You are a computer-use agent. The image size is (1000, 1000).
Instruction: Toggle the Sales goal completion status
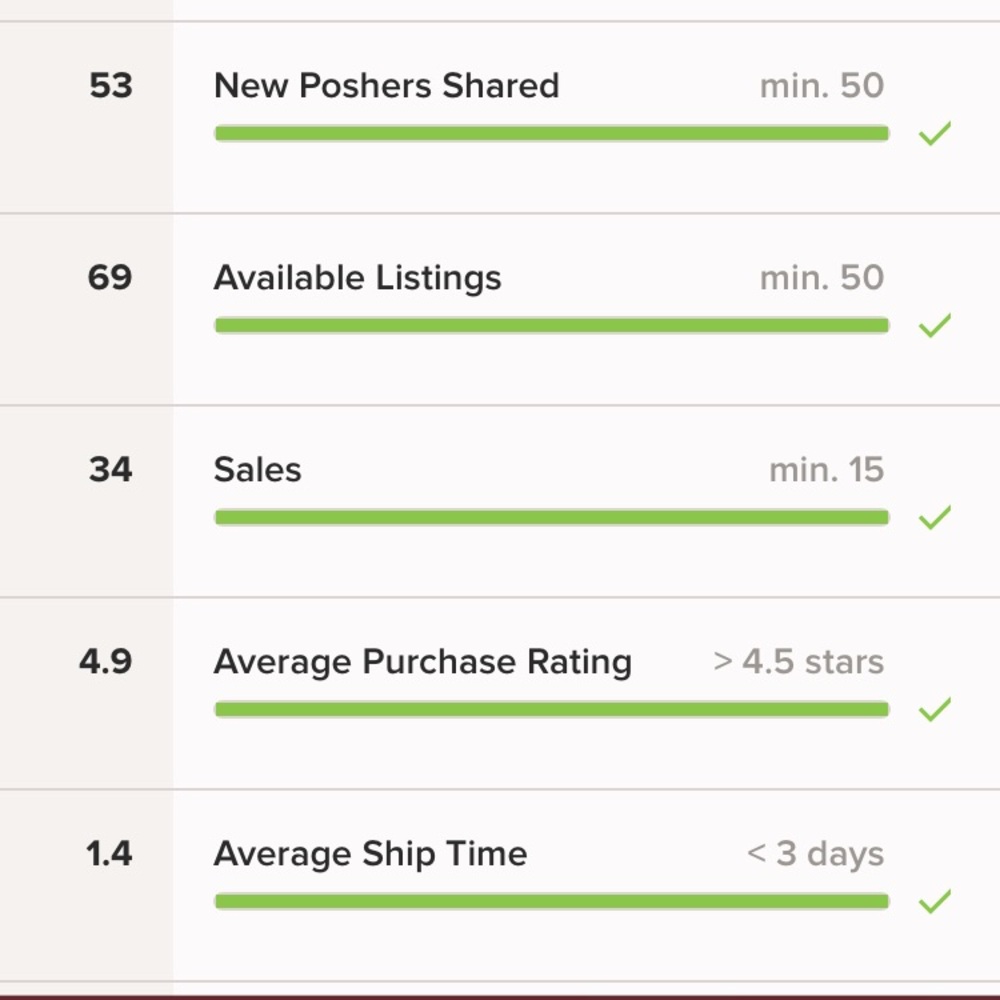[936, 516]
